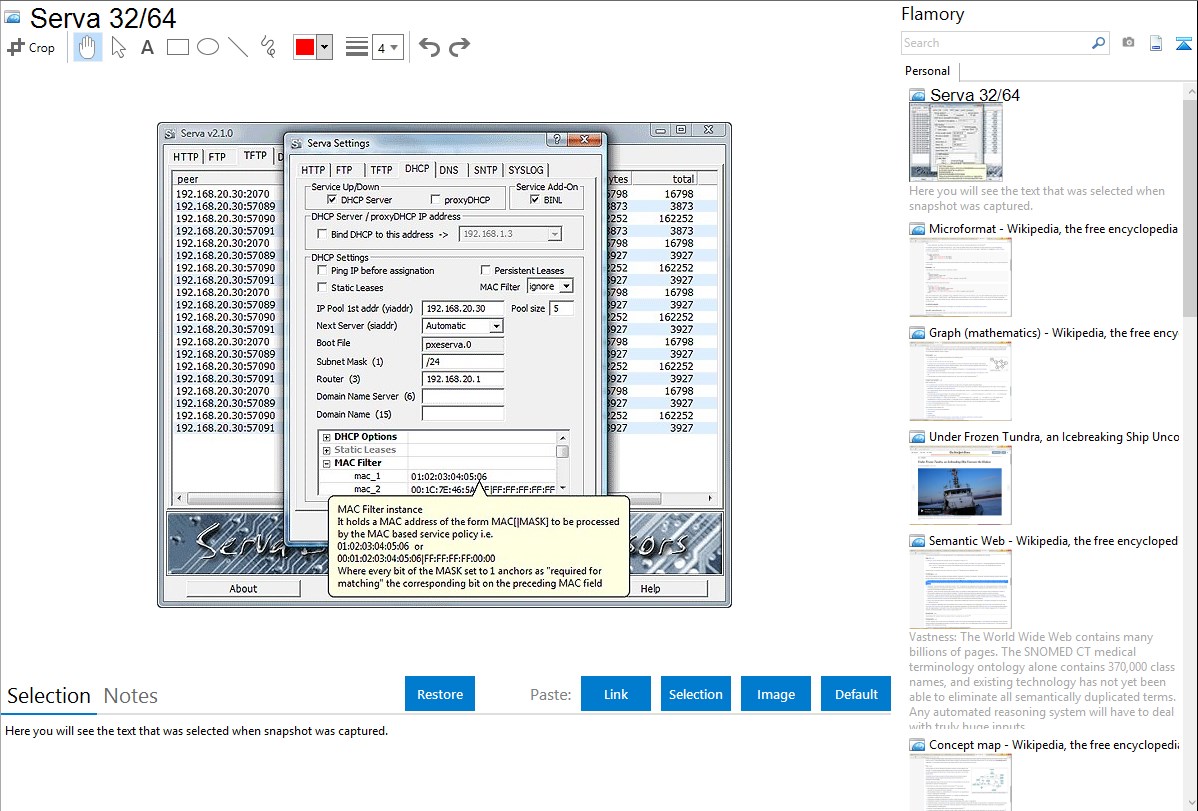The width and height of the screenshot is (1198, 811).
Task: Click the camera snapshot icon
Action: (1128, 43)
